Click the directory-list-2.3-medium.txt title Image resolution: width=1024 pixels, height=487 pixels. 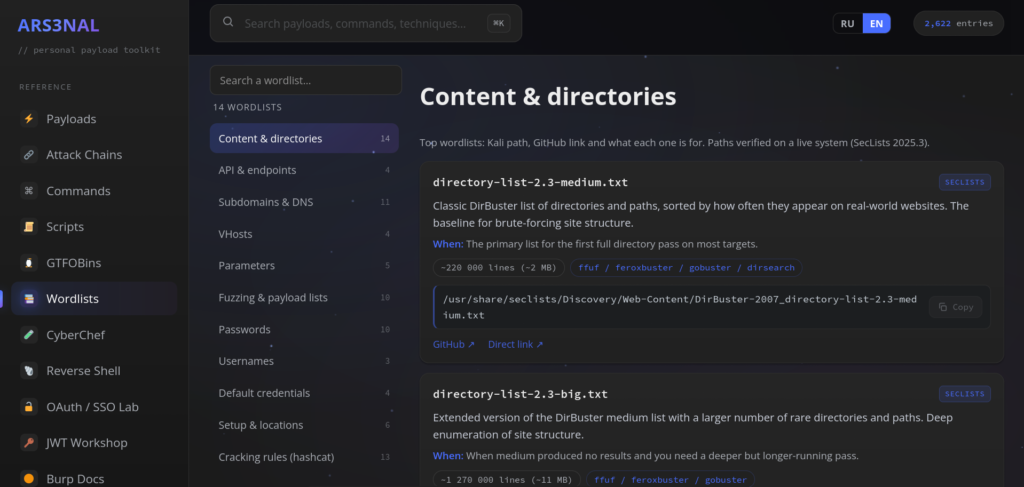click(530, 182)
